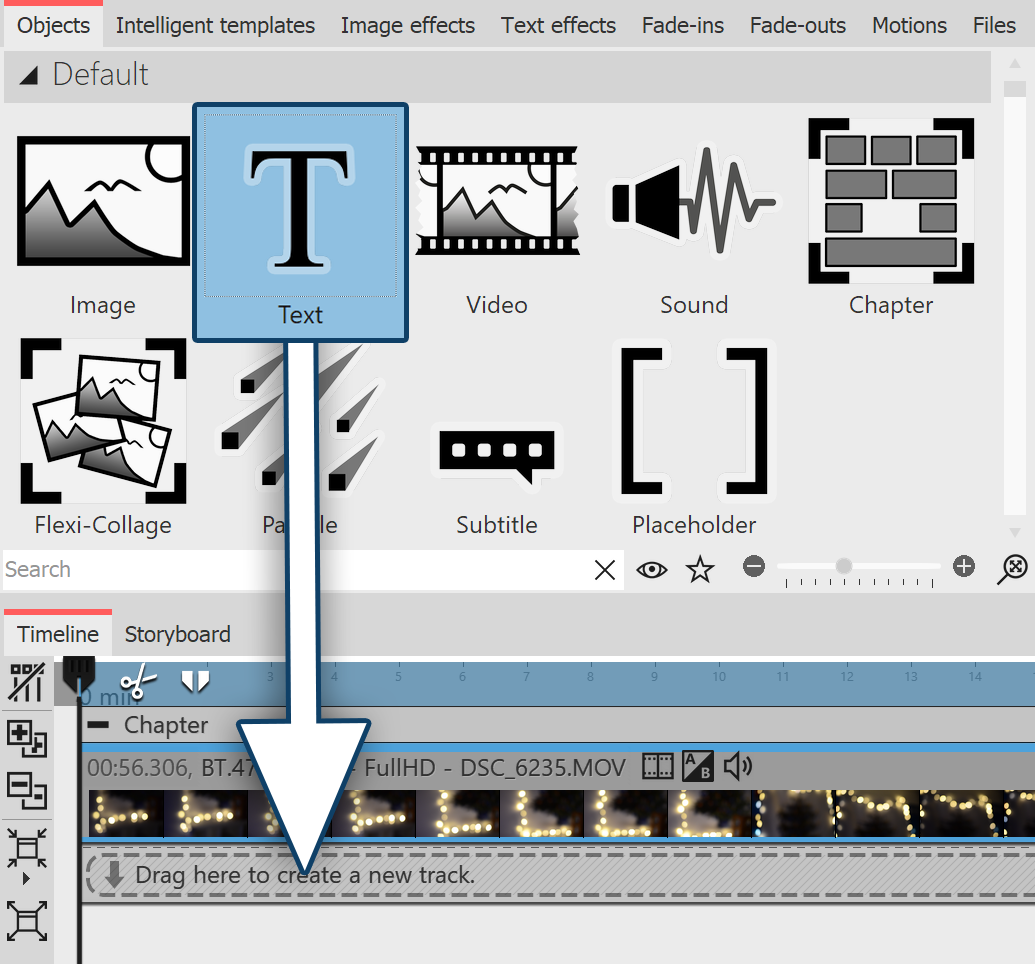Screen dimensions: 1035x964
Task: Toggle the favorites star filter
Action: point(700,569)
